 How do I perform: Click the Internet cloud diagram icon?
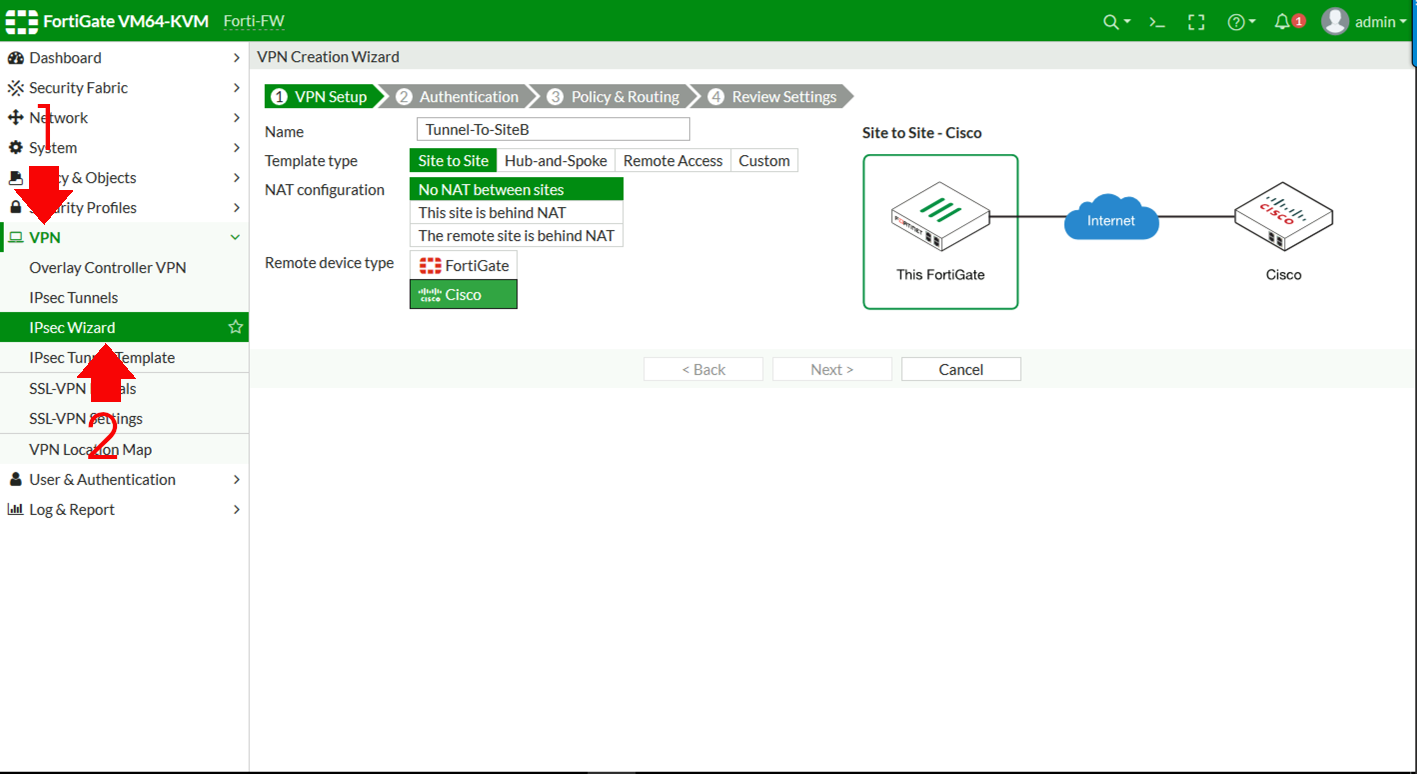1111,219
